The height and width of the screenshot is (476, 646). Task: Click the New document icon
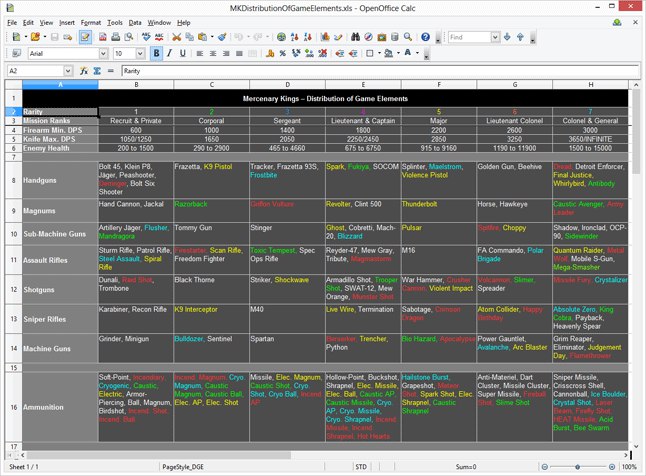(16, 37)
